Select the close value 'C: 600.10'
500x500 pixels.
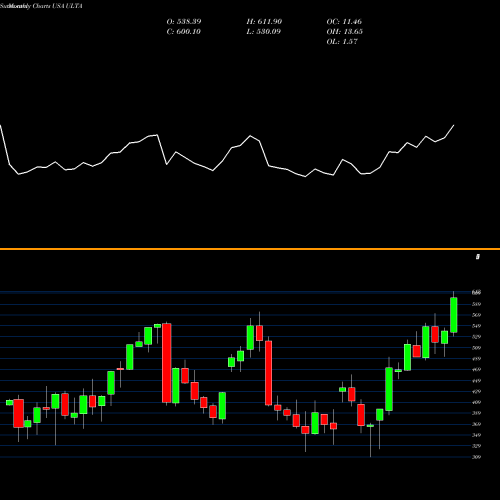tap(184, 32)
